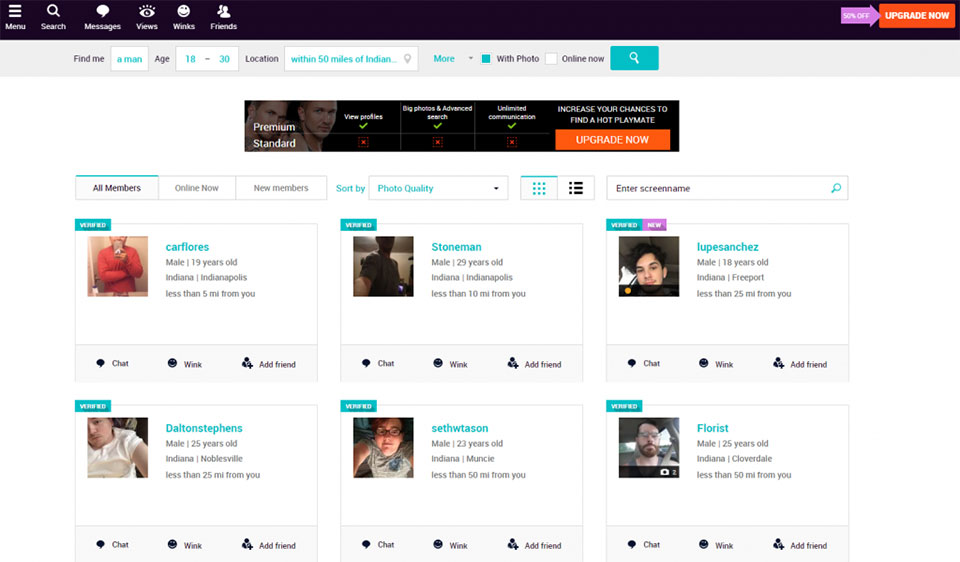The height and width of the screenshot is (562, 960).
Task: Open Messages from the top bar
Action: click(x=102, y=12)
